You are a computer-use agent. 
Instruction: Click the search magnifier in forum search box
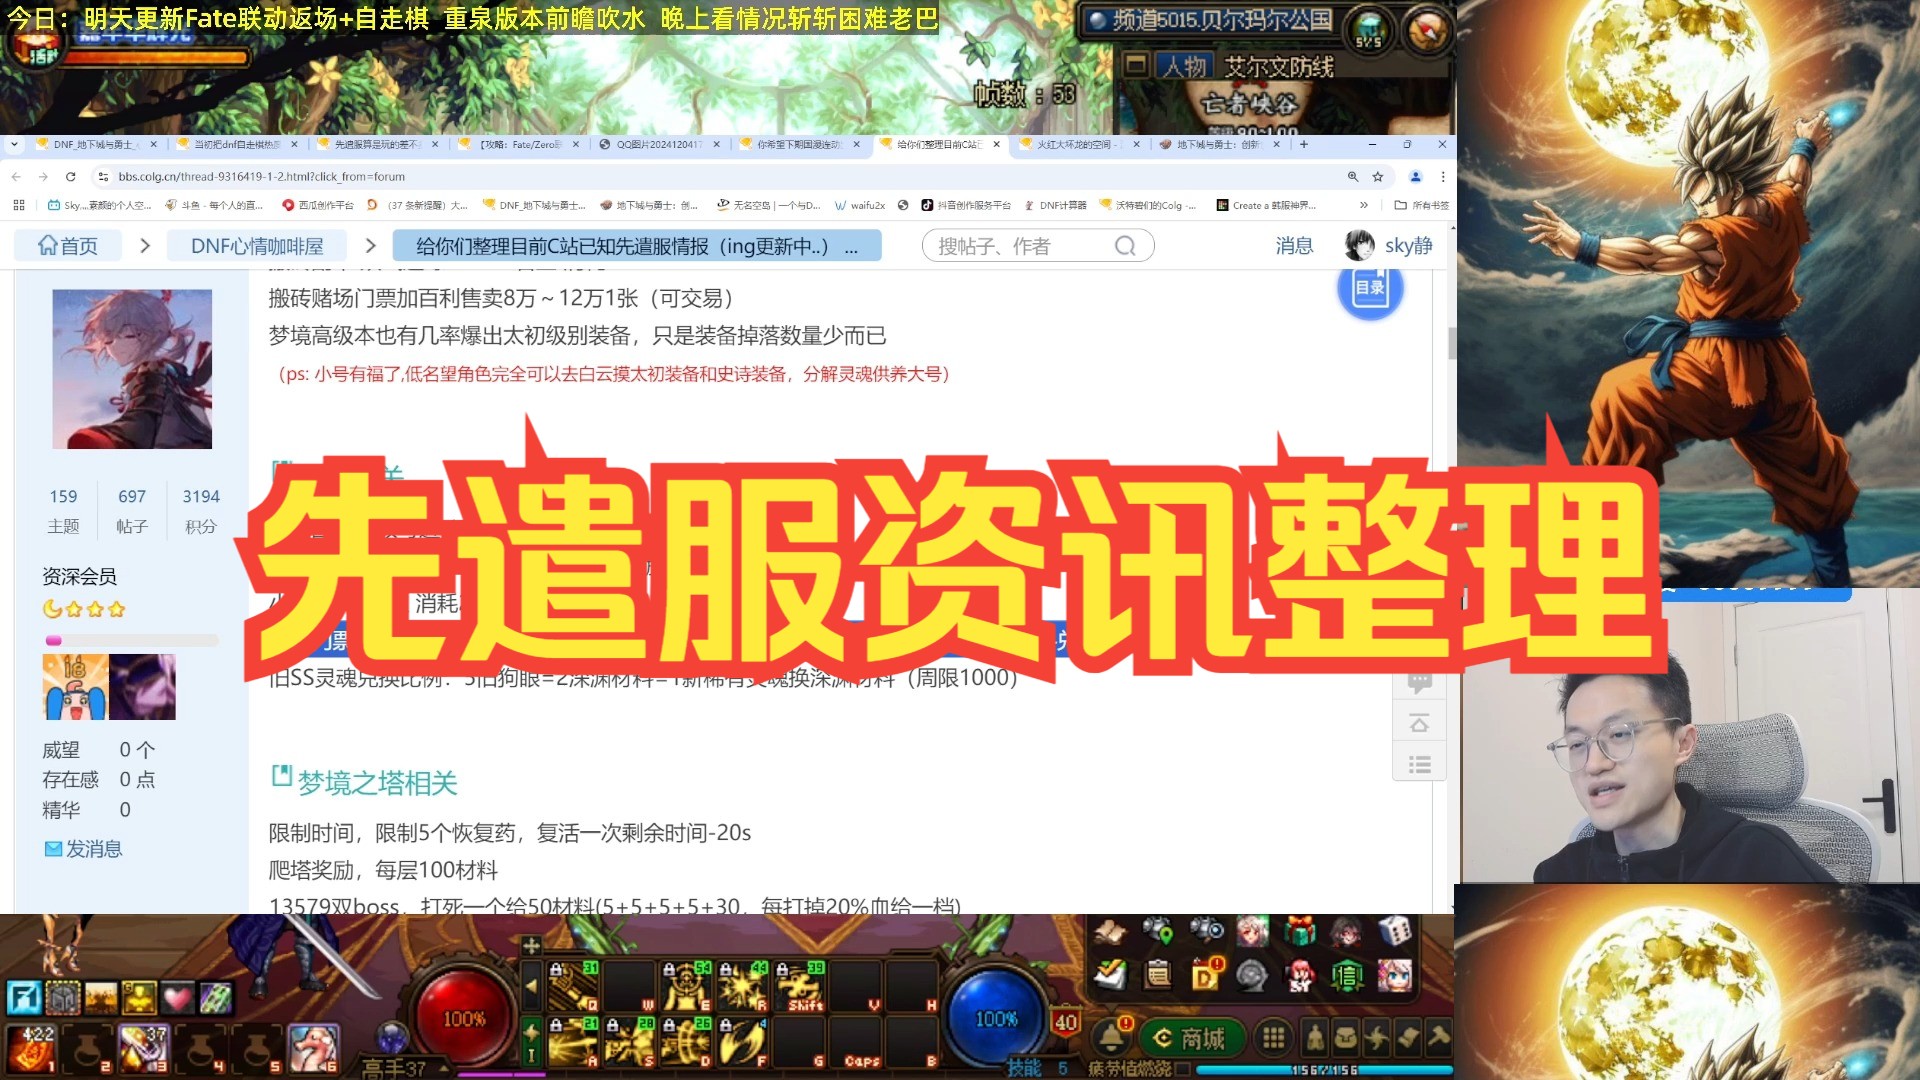click(x=1125, y=246)
